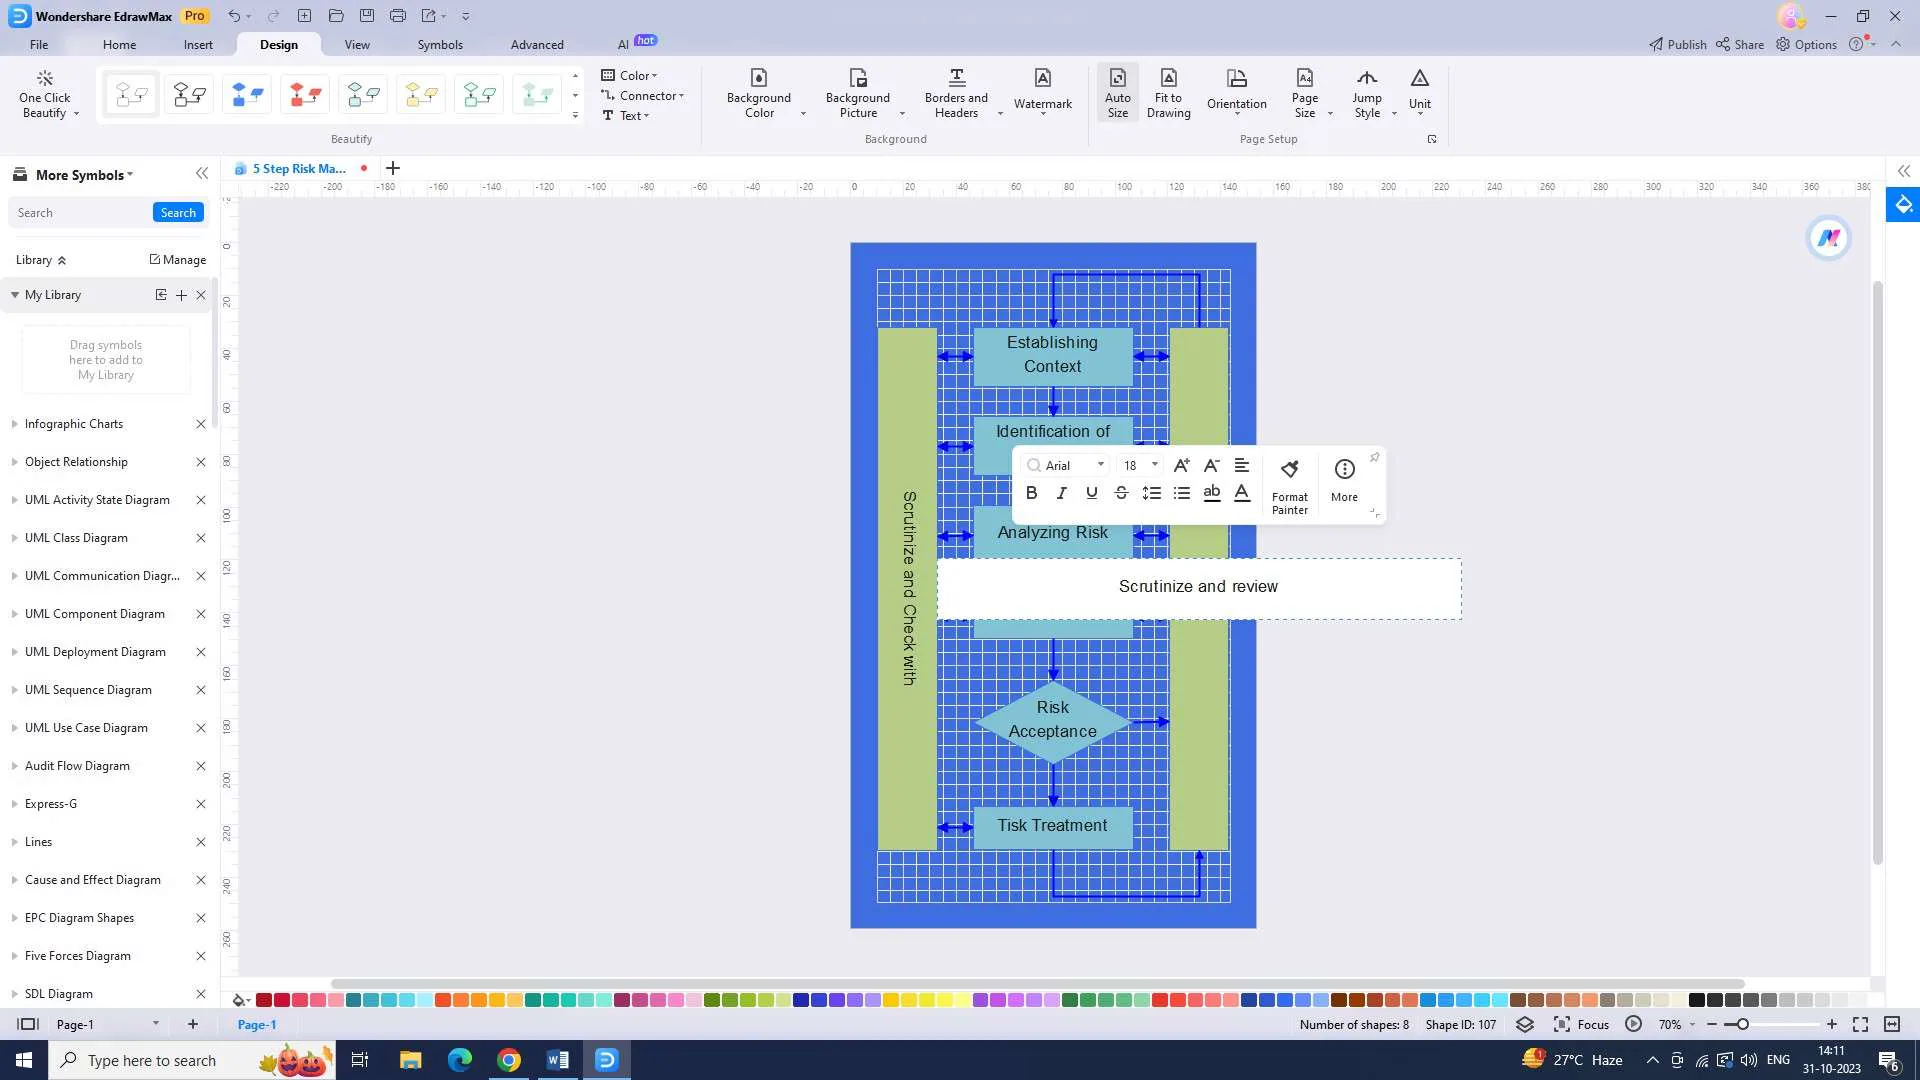Select the One Click Beautify tool
Screen dimensions: 1920x1080
(46, 94)
